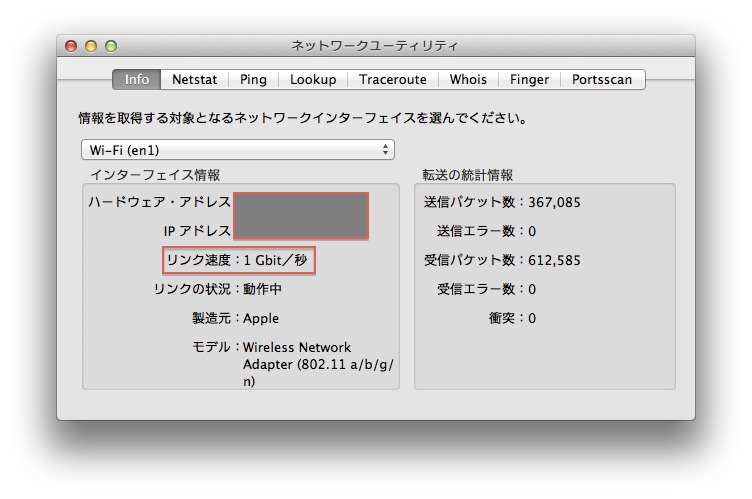Click the 製造元 Apple vendor value

261,318
